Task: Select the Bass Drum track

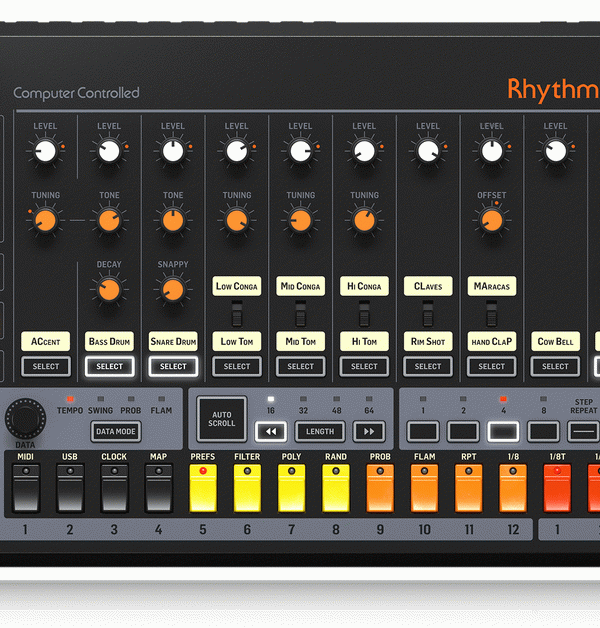Action: point(109,366)
